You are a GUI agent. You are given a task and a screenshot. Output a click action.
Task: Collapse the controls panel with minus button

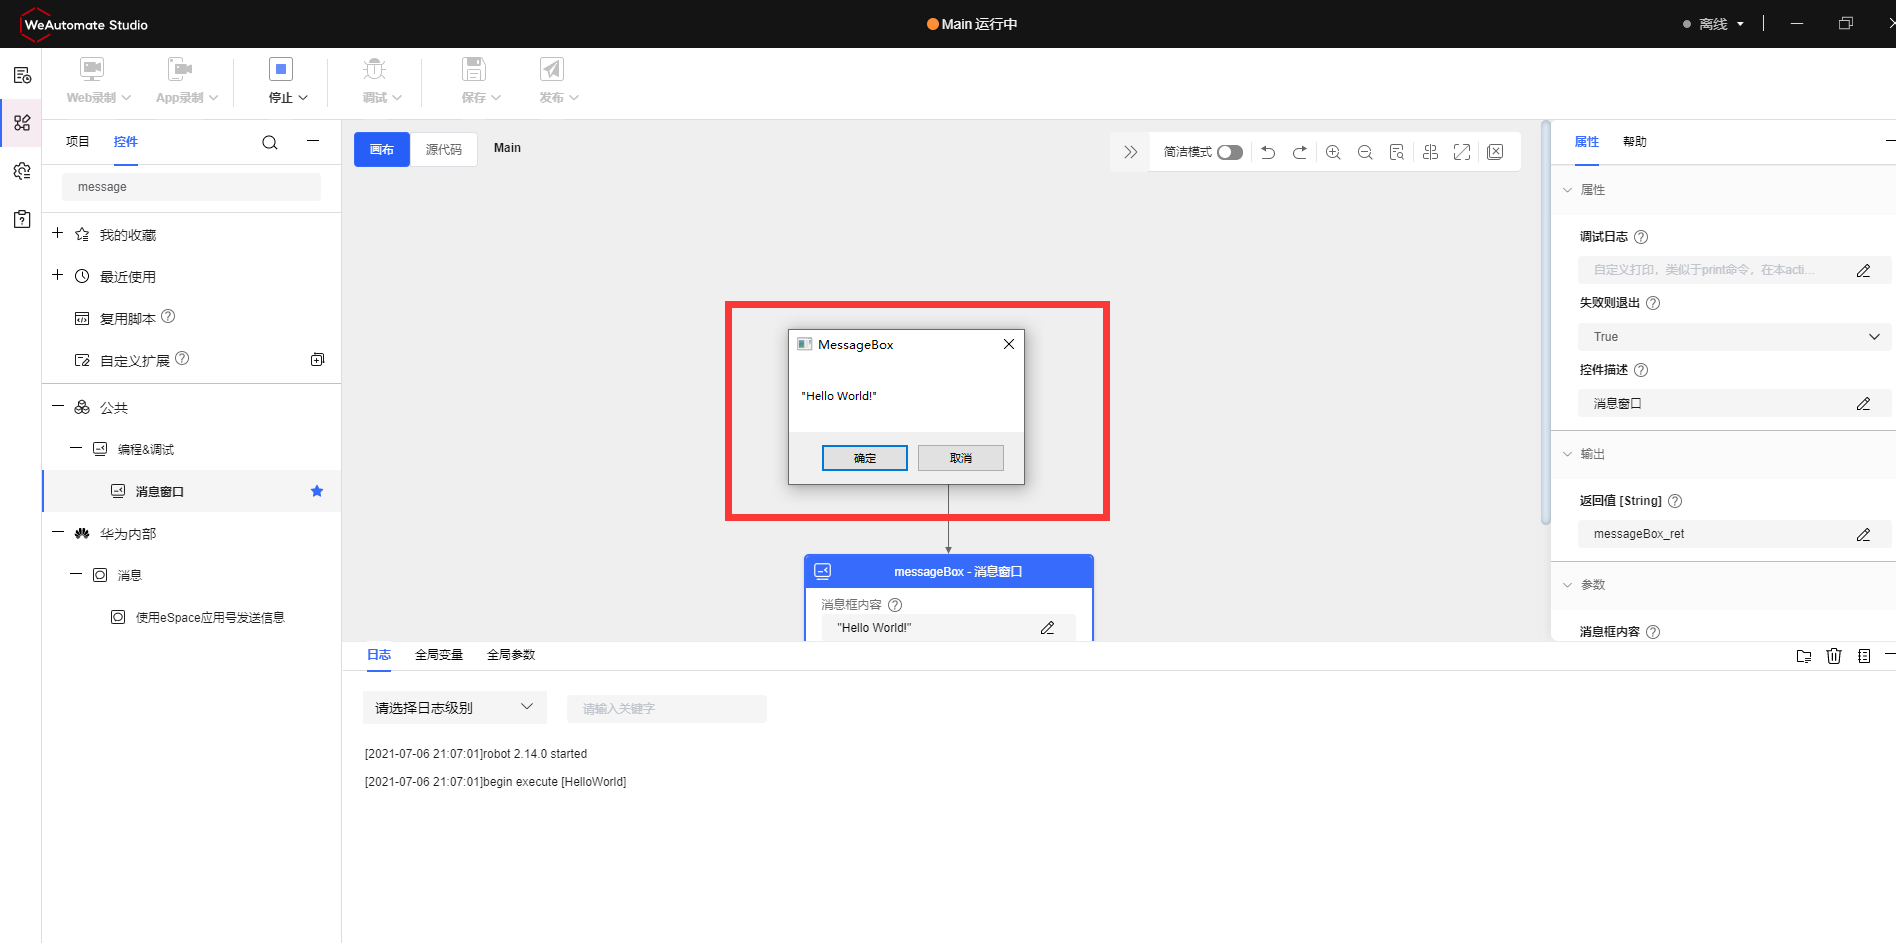coord(313,142)
